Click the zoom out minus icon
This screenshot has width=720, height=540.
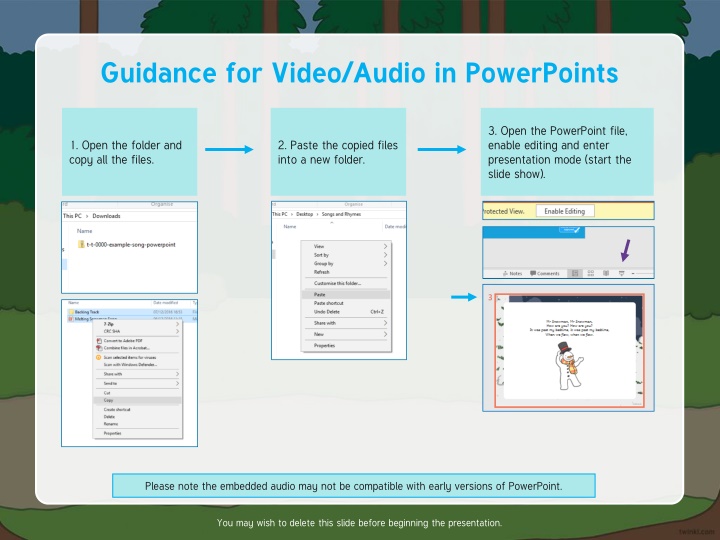[x=633, y=273]
